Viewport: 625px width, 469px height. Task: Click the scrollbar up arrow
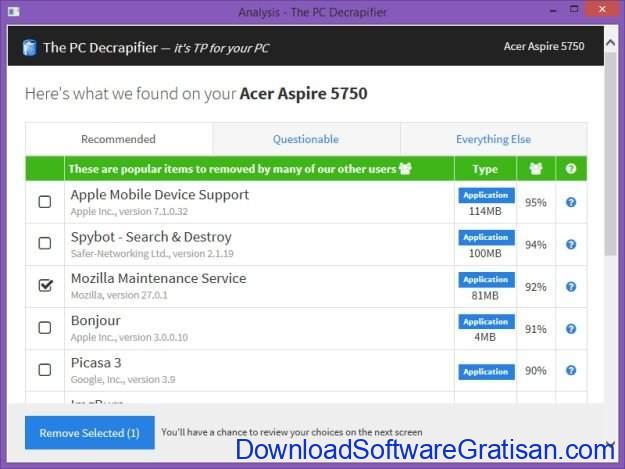[x=610, y=42]
